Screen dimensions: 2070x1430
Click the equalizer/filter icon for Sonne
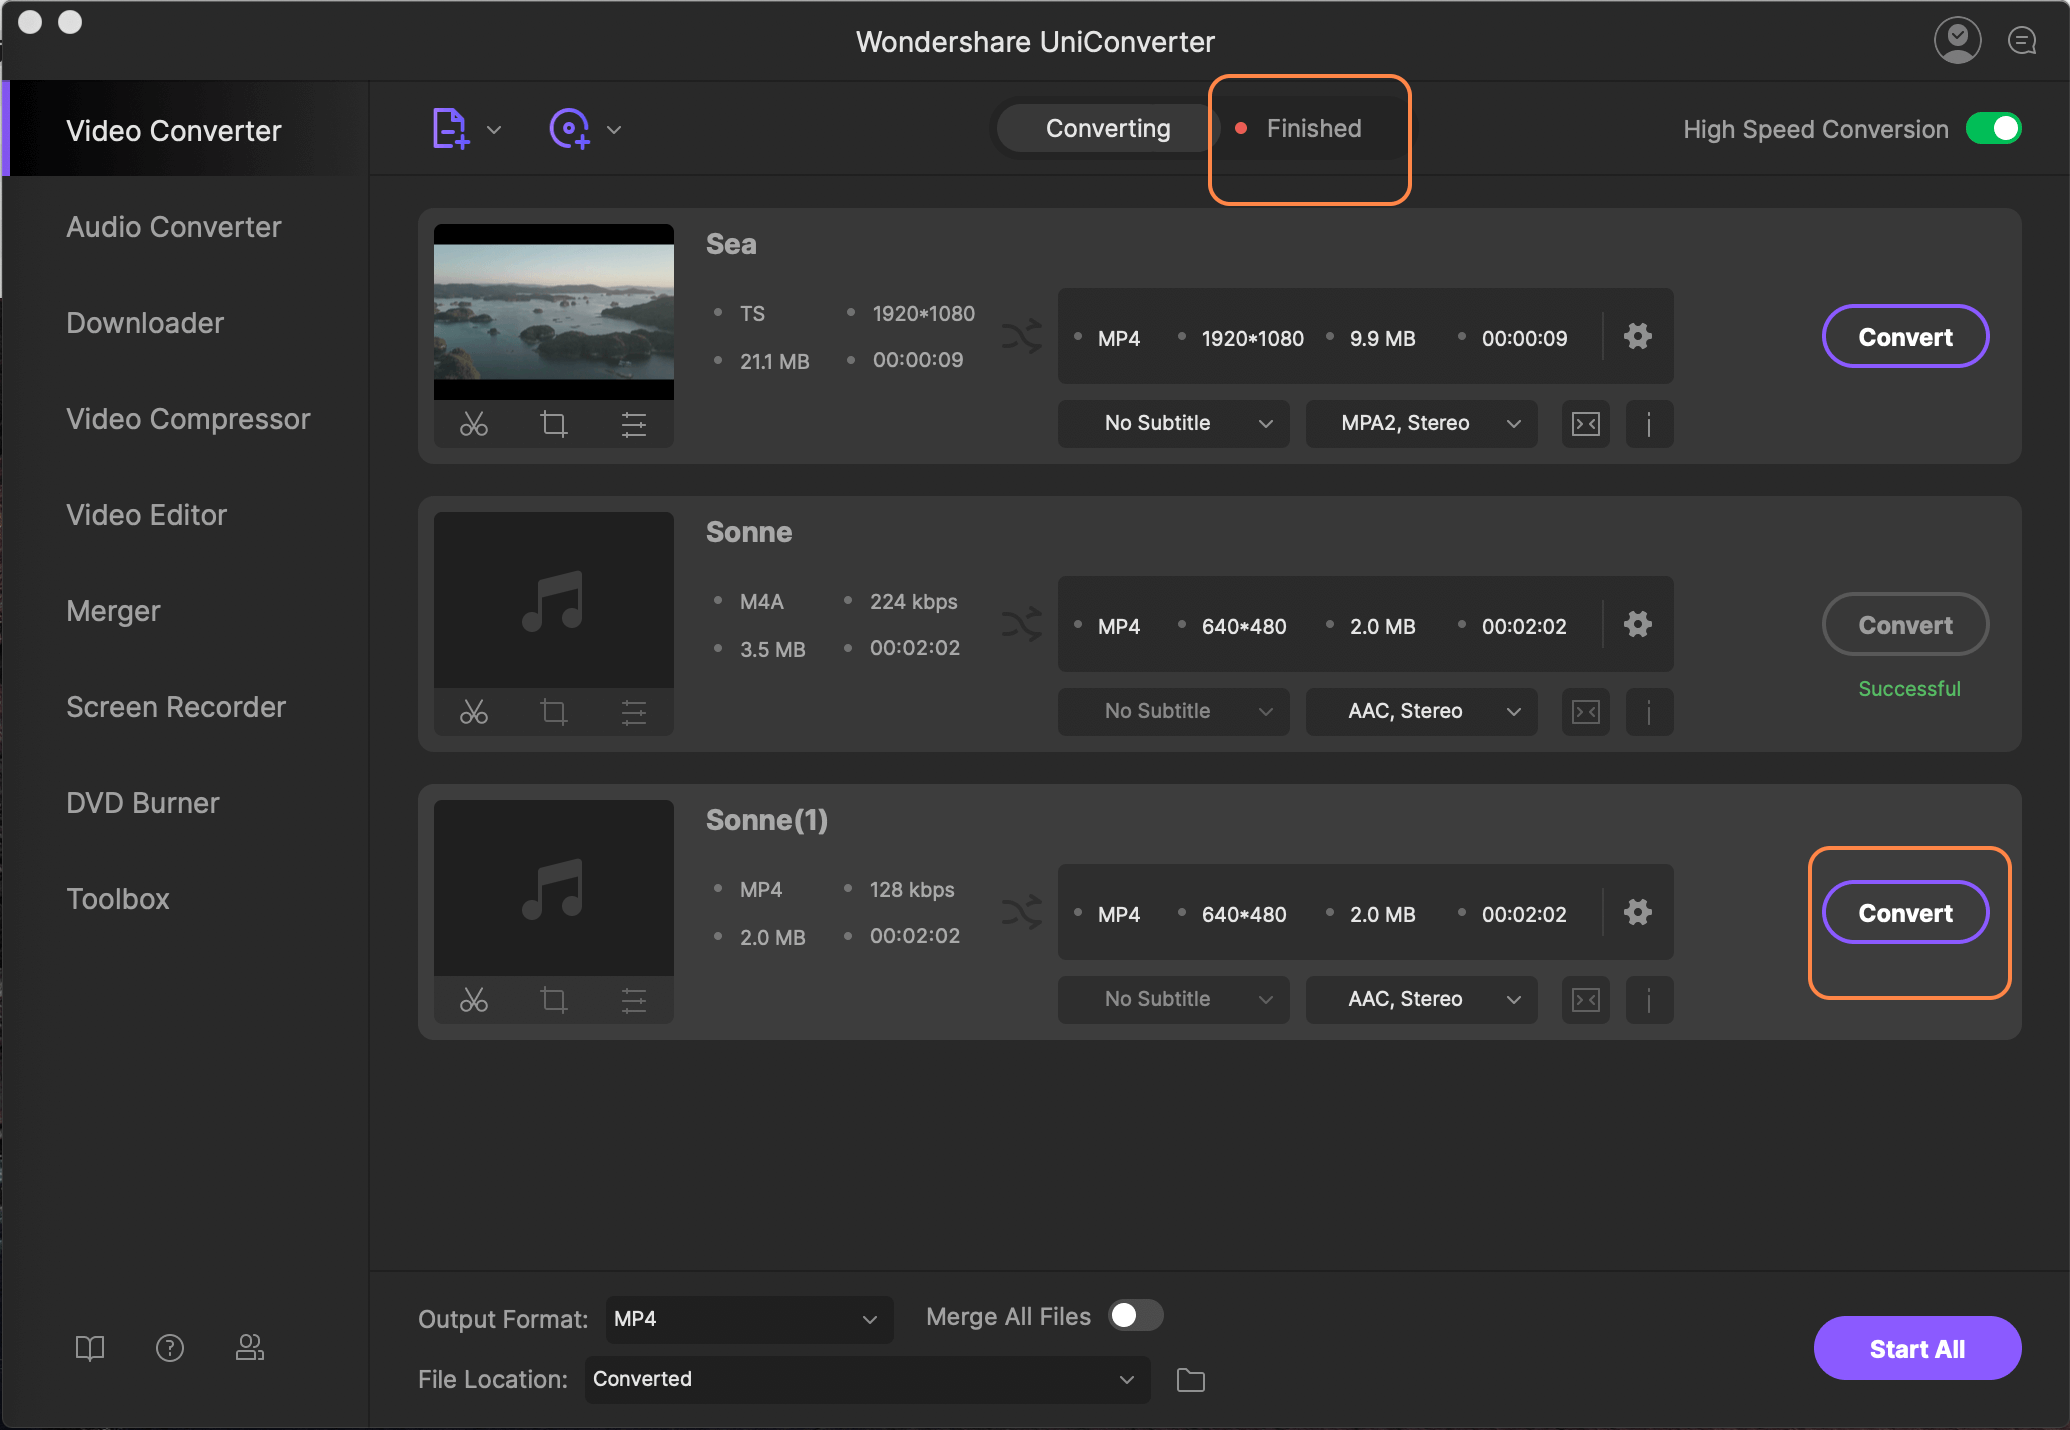(x=634, y=711)
